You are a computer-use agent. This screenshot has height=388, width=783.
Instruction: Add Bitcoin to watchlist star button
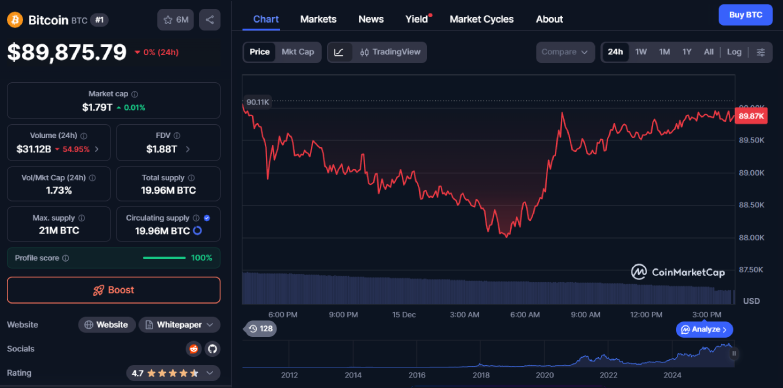click(175, 20)
